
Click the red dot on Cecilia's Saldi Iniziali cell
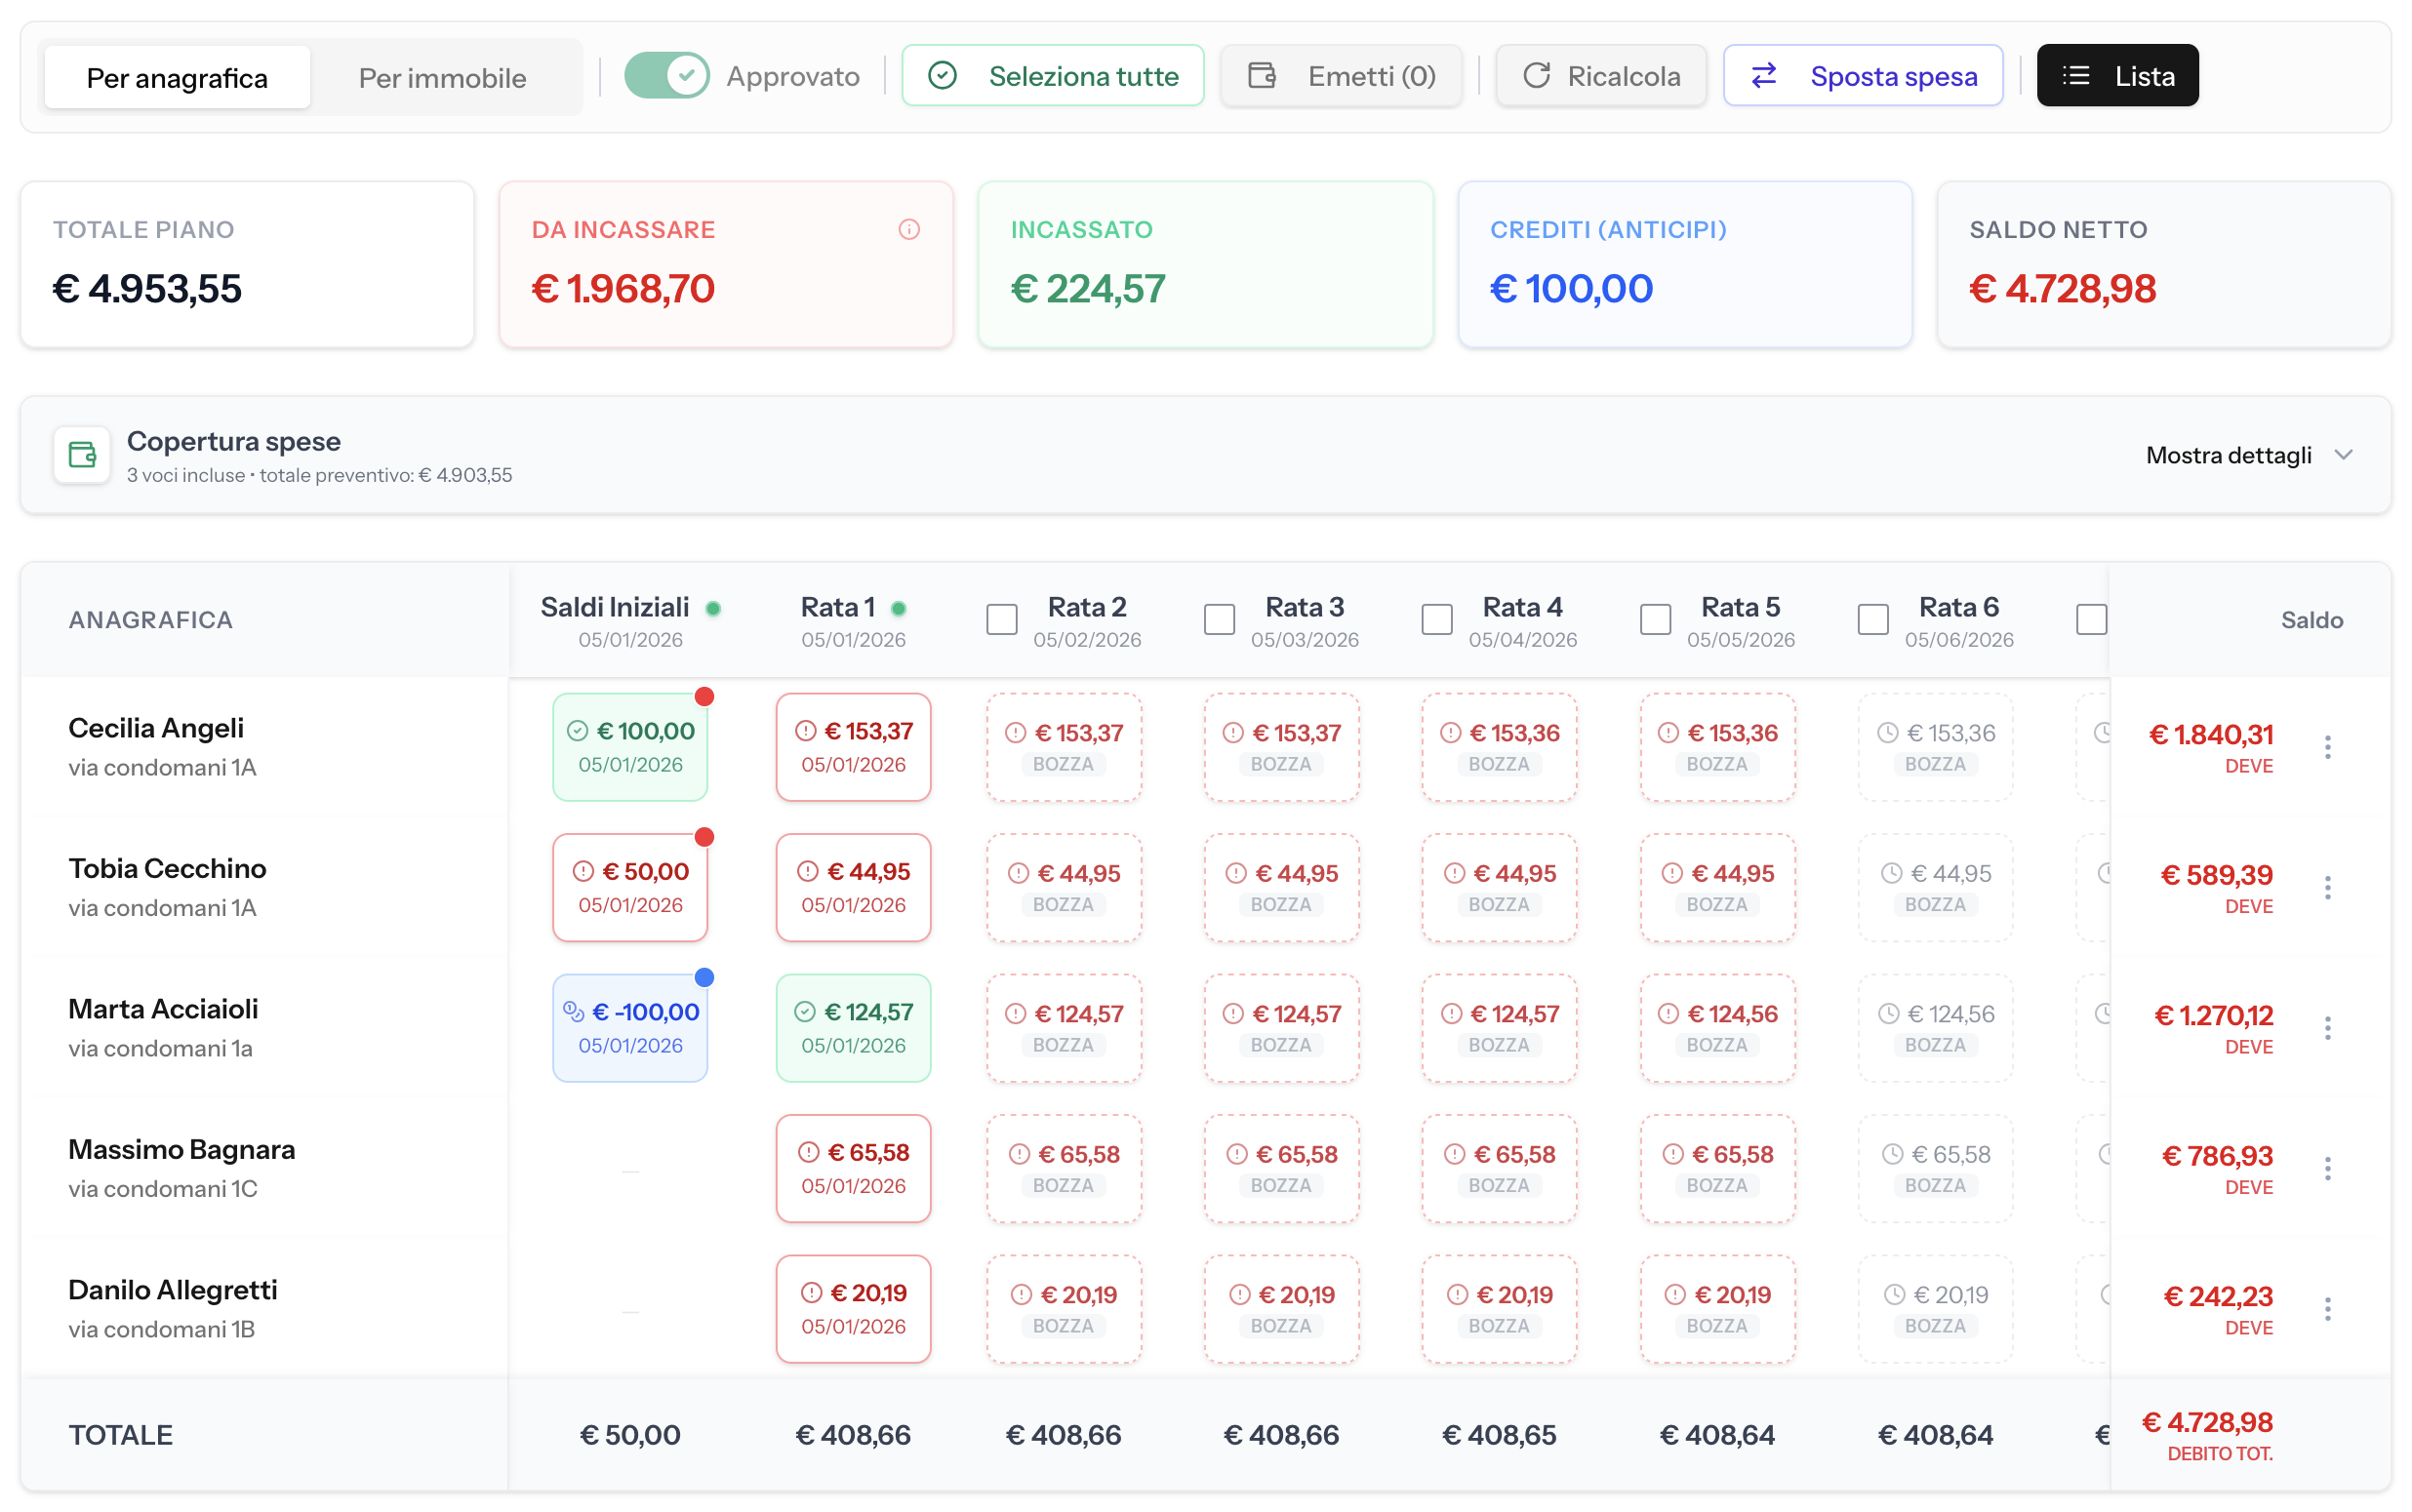pos(704,696)
